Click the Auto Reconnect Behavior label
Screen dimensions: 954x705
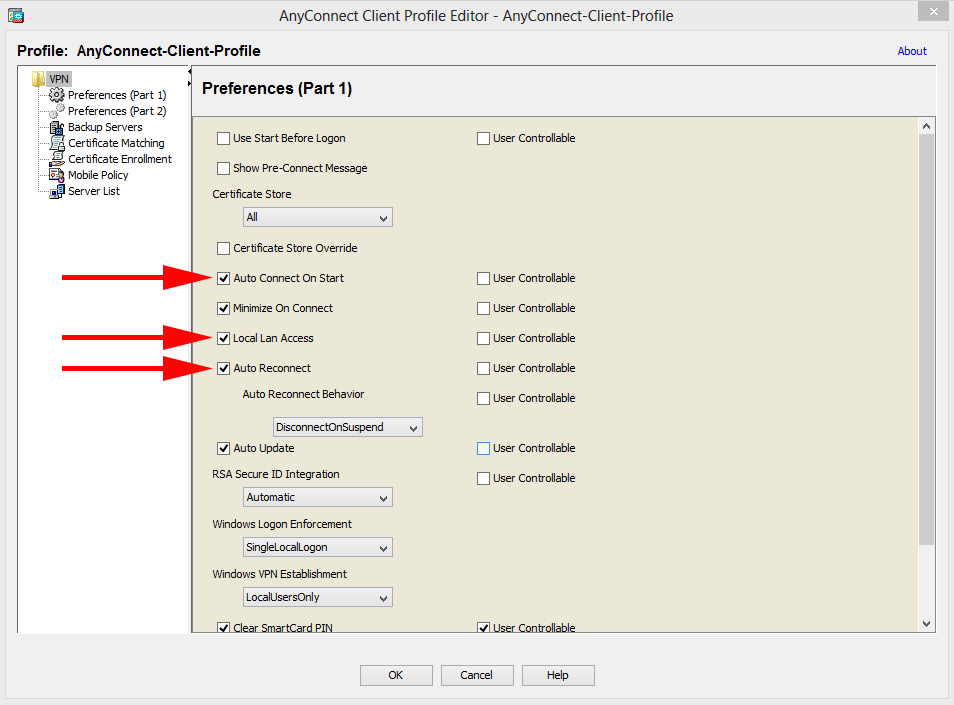(303, 394)
